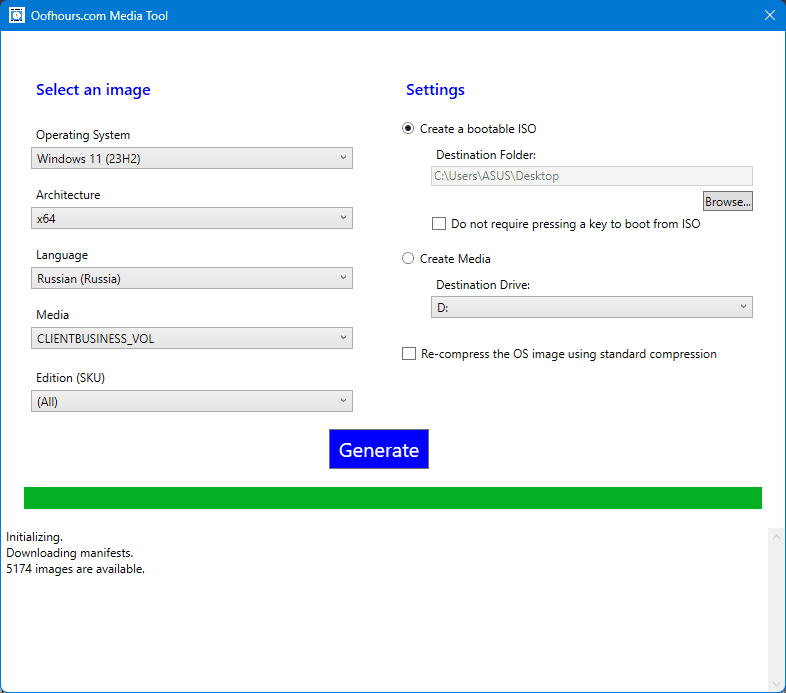Click the Oofhours Media Tool title bar icon

tap(16, 15)
